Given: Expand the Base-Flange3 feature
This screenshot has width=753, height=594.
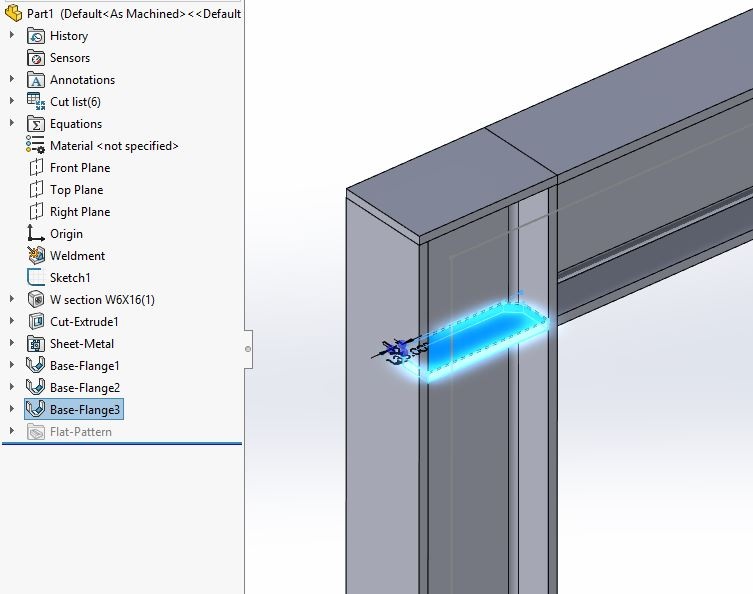Looking at the screenshot, I should click(12, 409).
